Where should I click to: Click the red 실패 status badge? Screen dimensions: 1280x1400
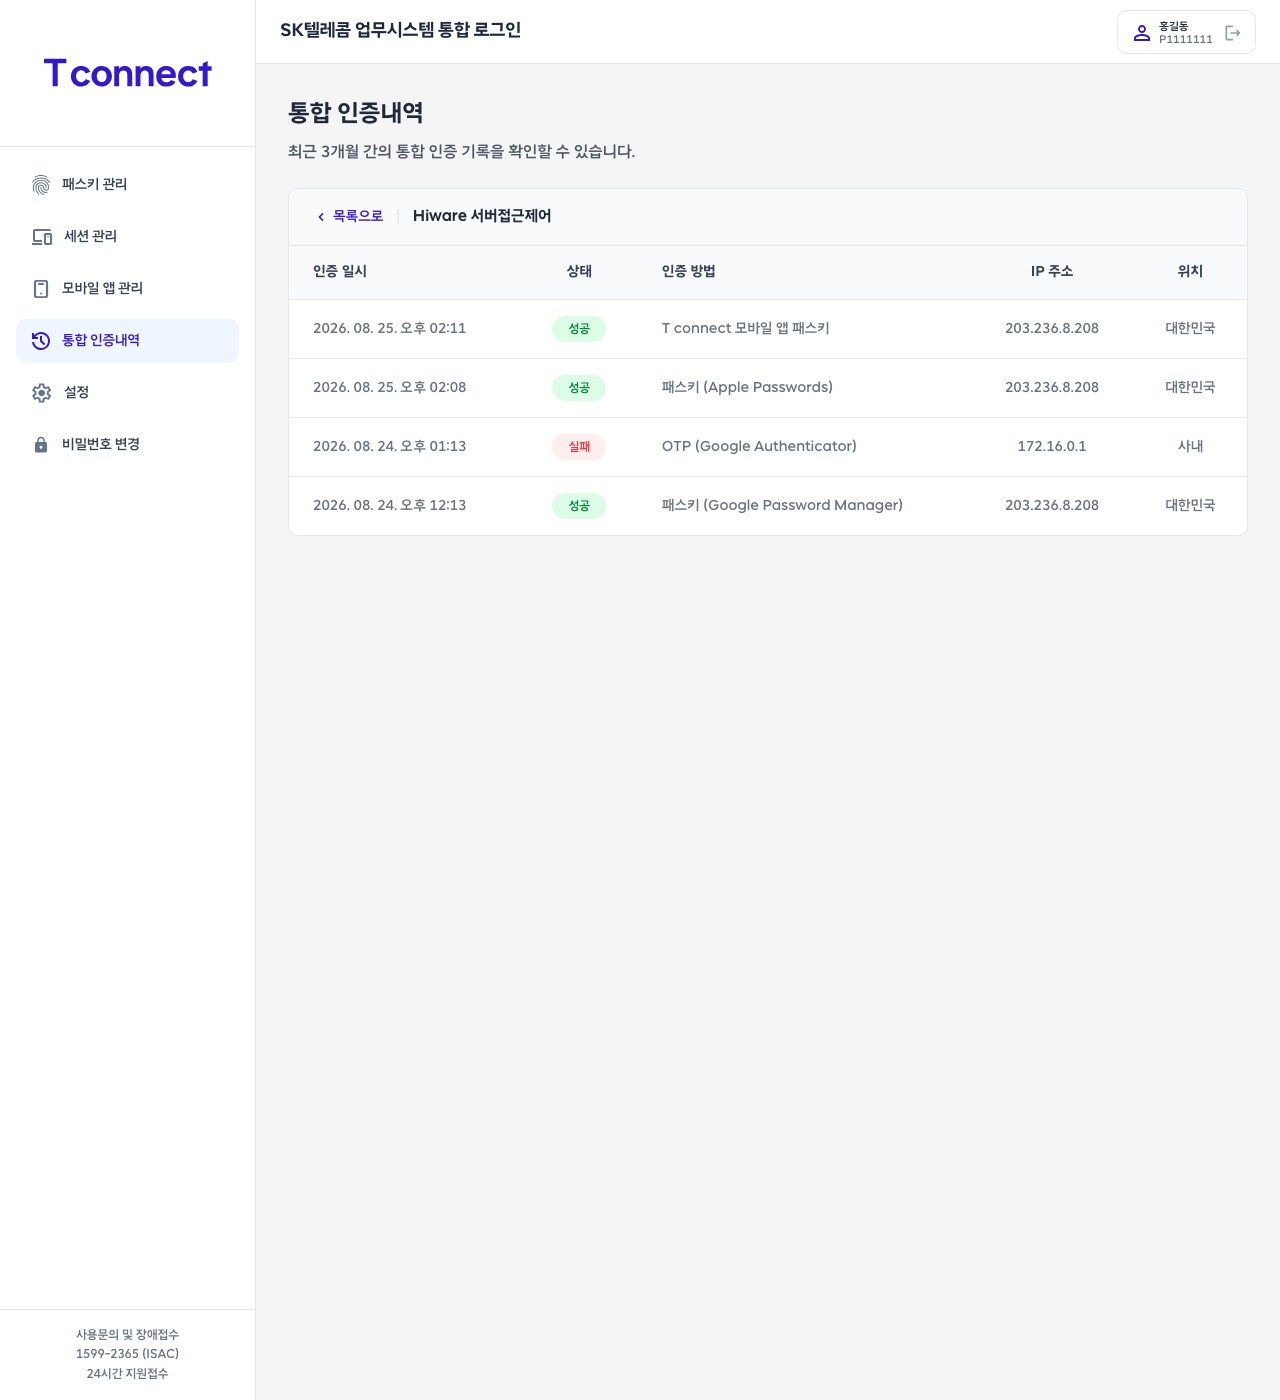point(579,447)
